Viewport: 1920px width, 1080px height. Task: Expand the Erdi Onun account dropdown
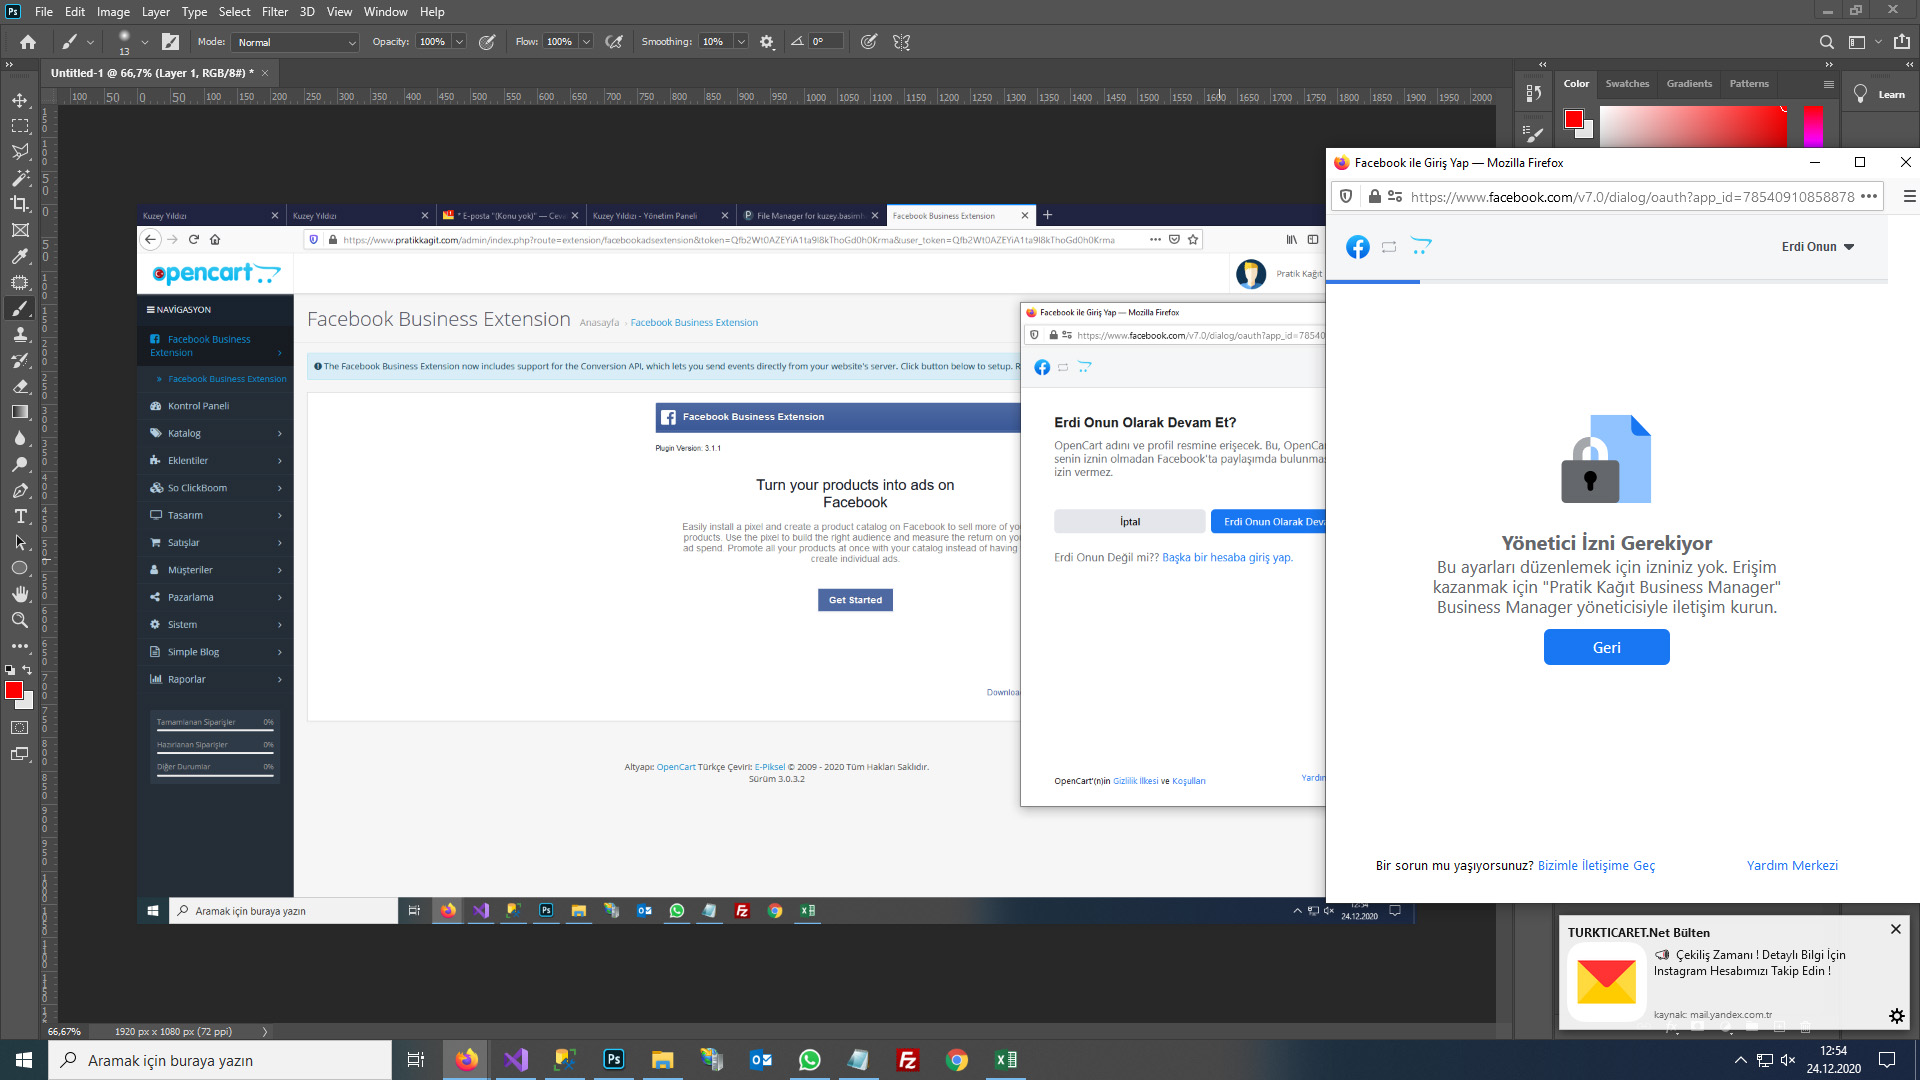(x=1817, y=247)
